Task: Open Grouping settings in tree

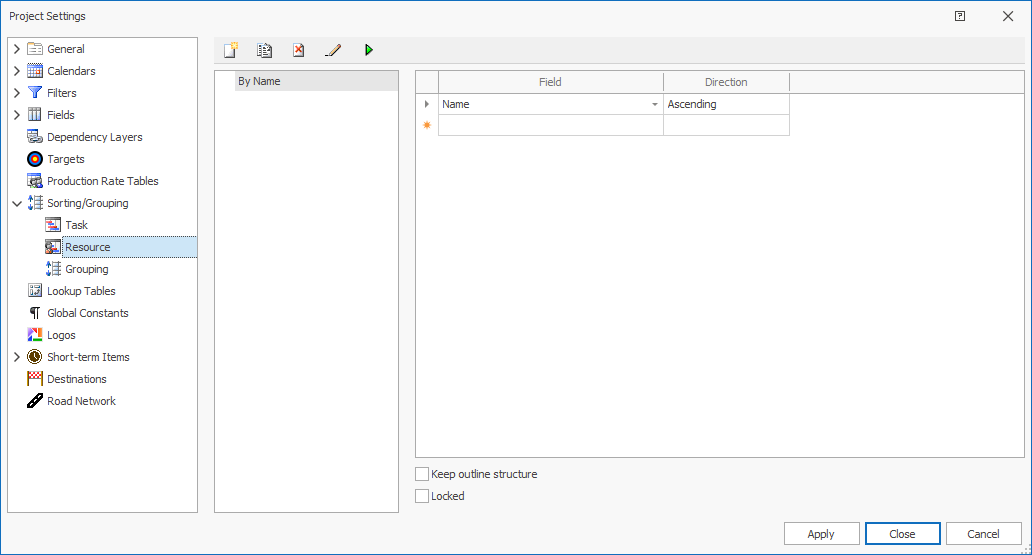Action: pyautogui.click(x=86, y=269)
